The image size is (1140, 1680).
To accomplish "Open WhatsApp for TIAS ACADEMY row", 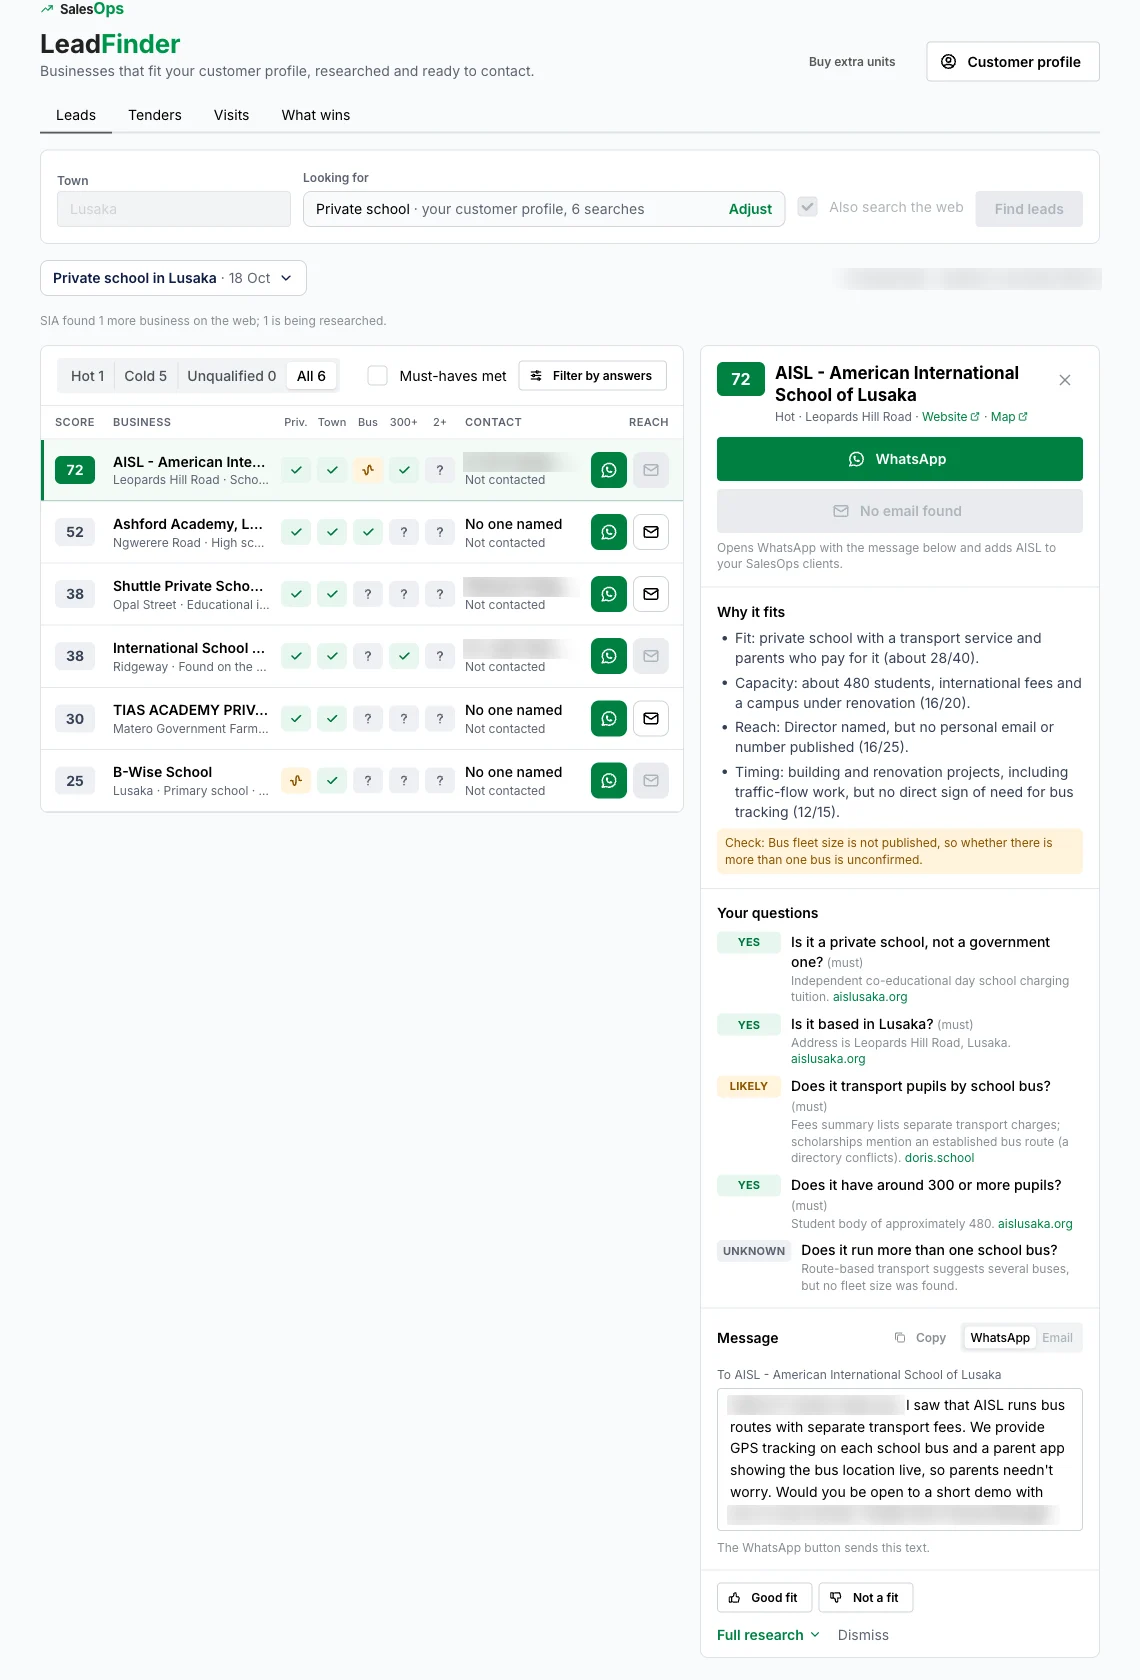I will (608, 718).
